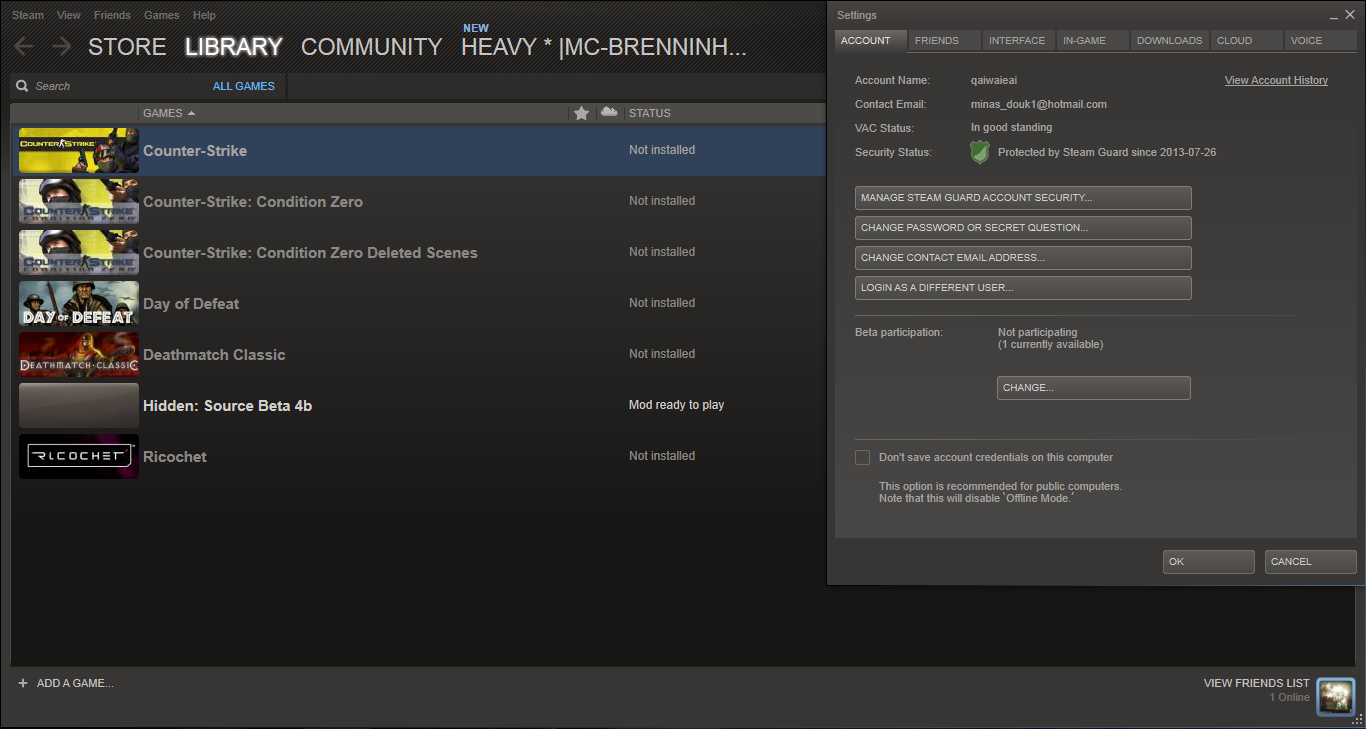Toggle Don't save account credentials checkbox

[862, 457]
